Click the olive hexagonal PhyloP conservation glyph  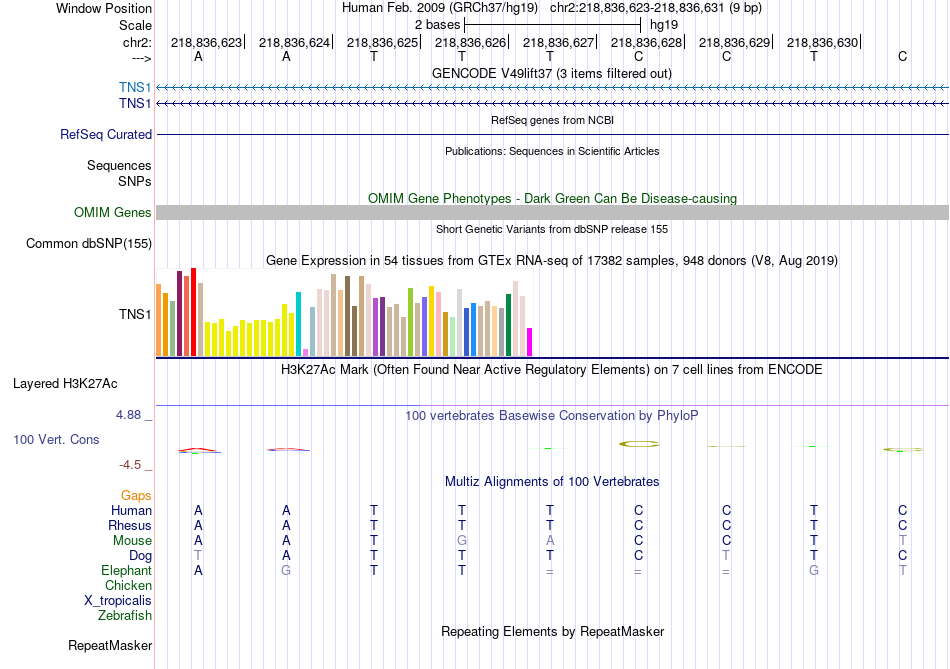pos(639,444)
